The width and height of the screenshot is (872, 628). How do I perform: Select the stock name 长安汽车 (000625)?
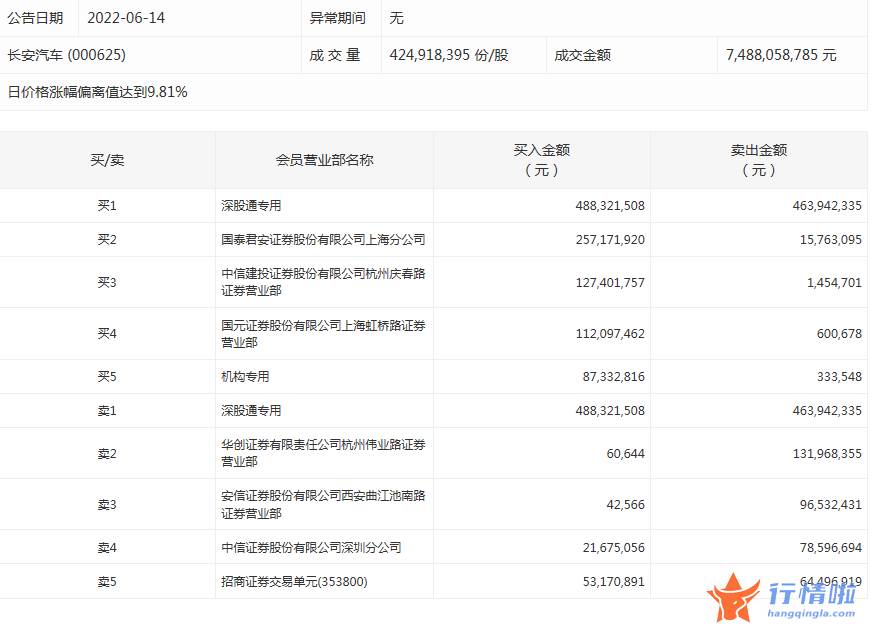pyautogui.click(x=67, y=55)
